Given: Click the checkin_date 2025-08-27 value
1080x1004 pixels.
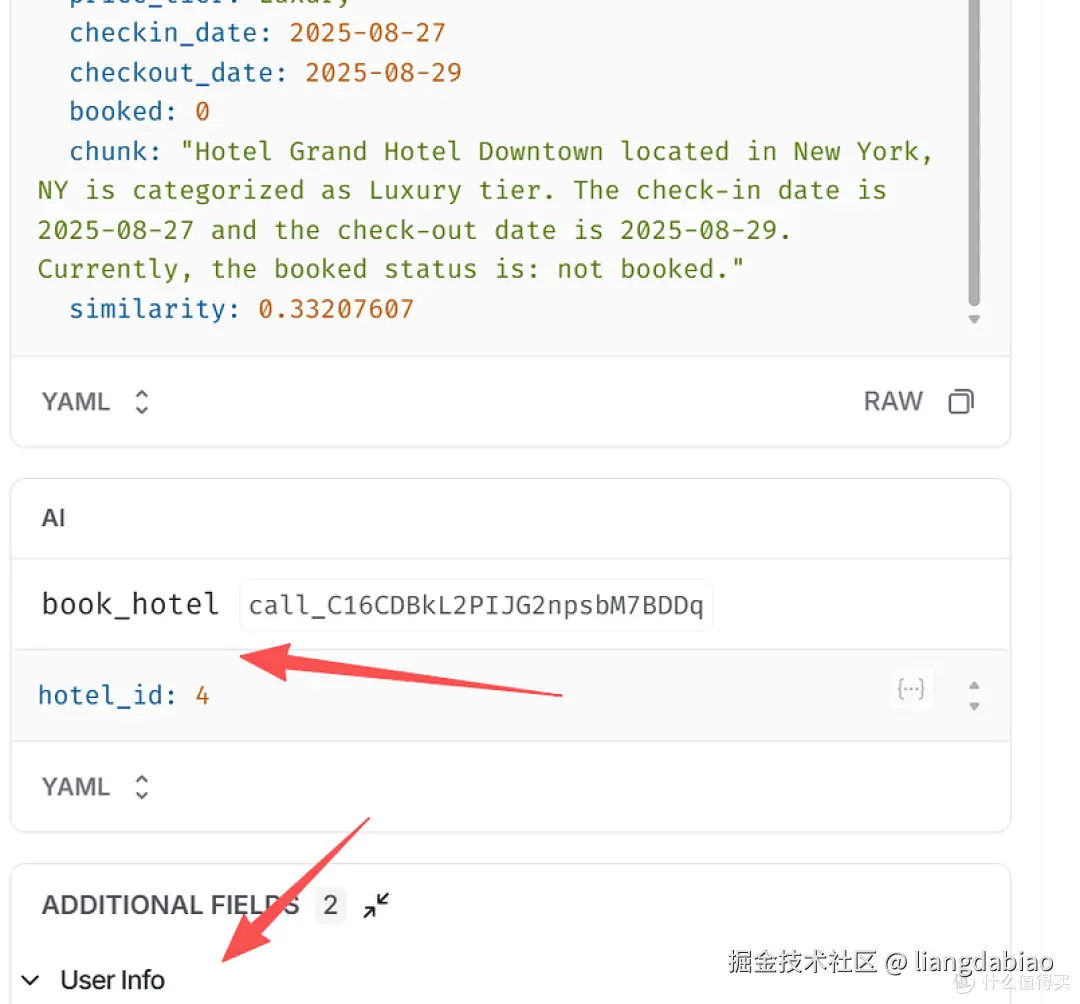Looking at the screenshot, I should (367, 33).
